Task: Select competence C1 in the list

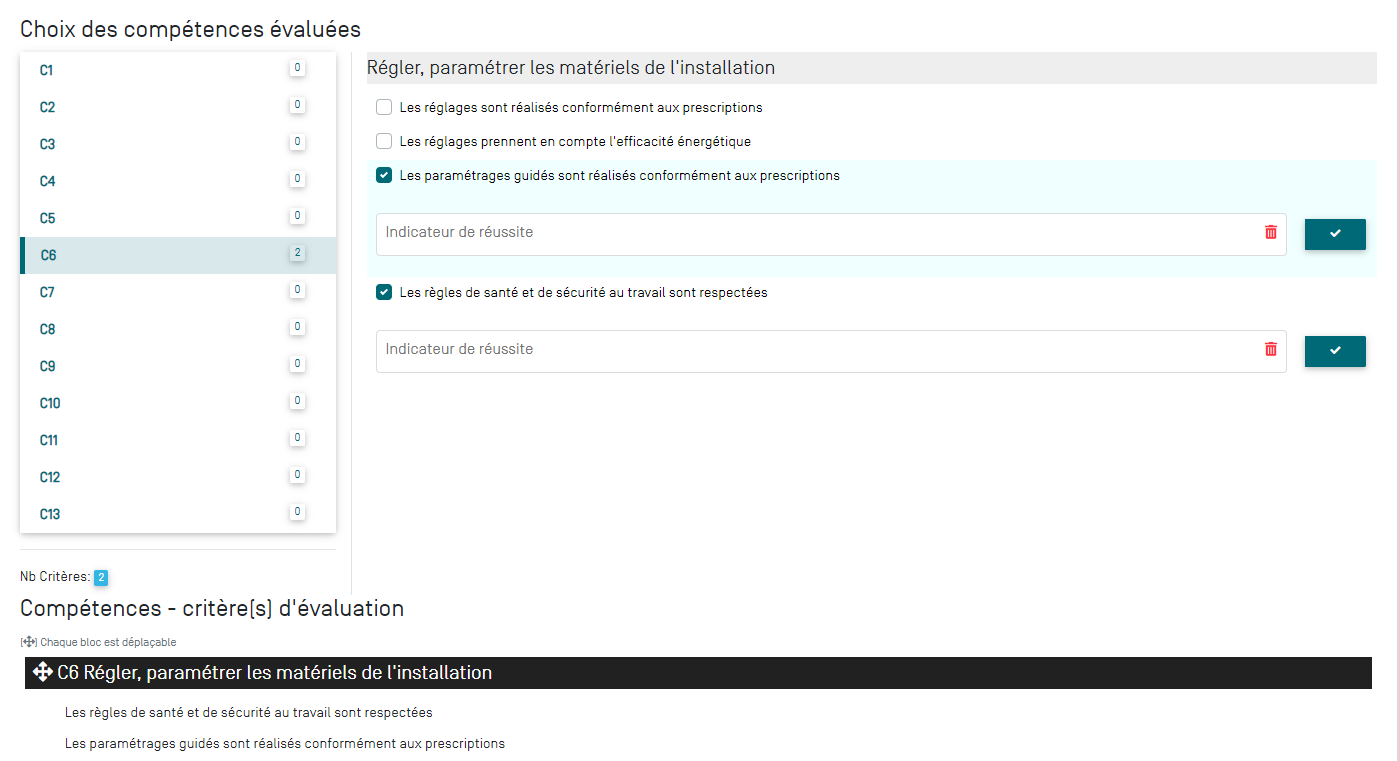Action: 47,70
